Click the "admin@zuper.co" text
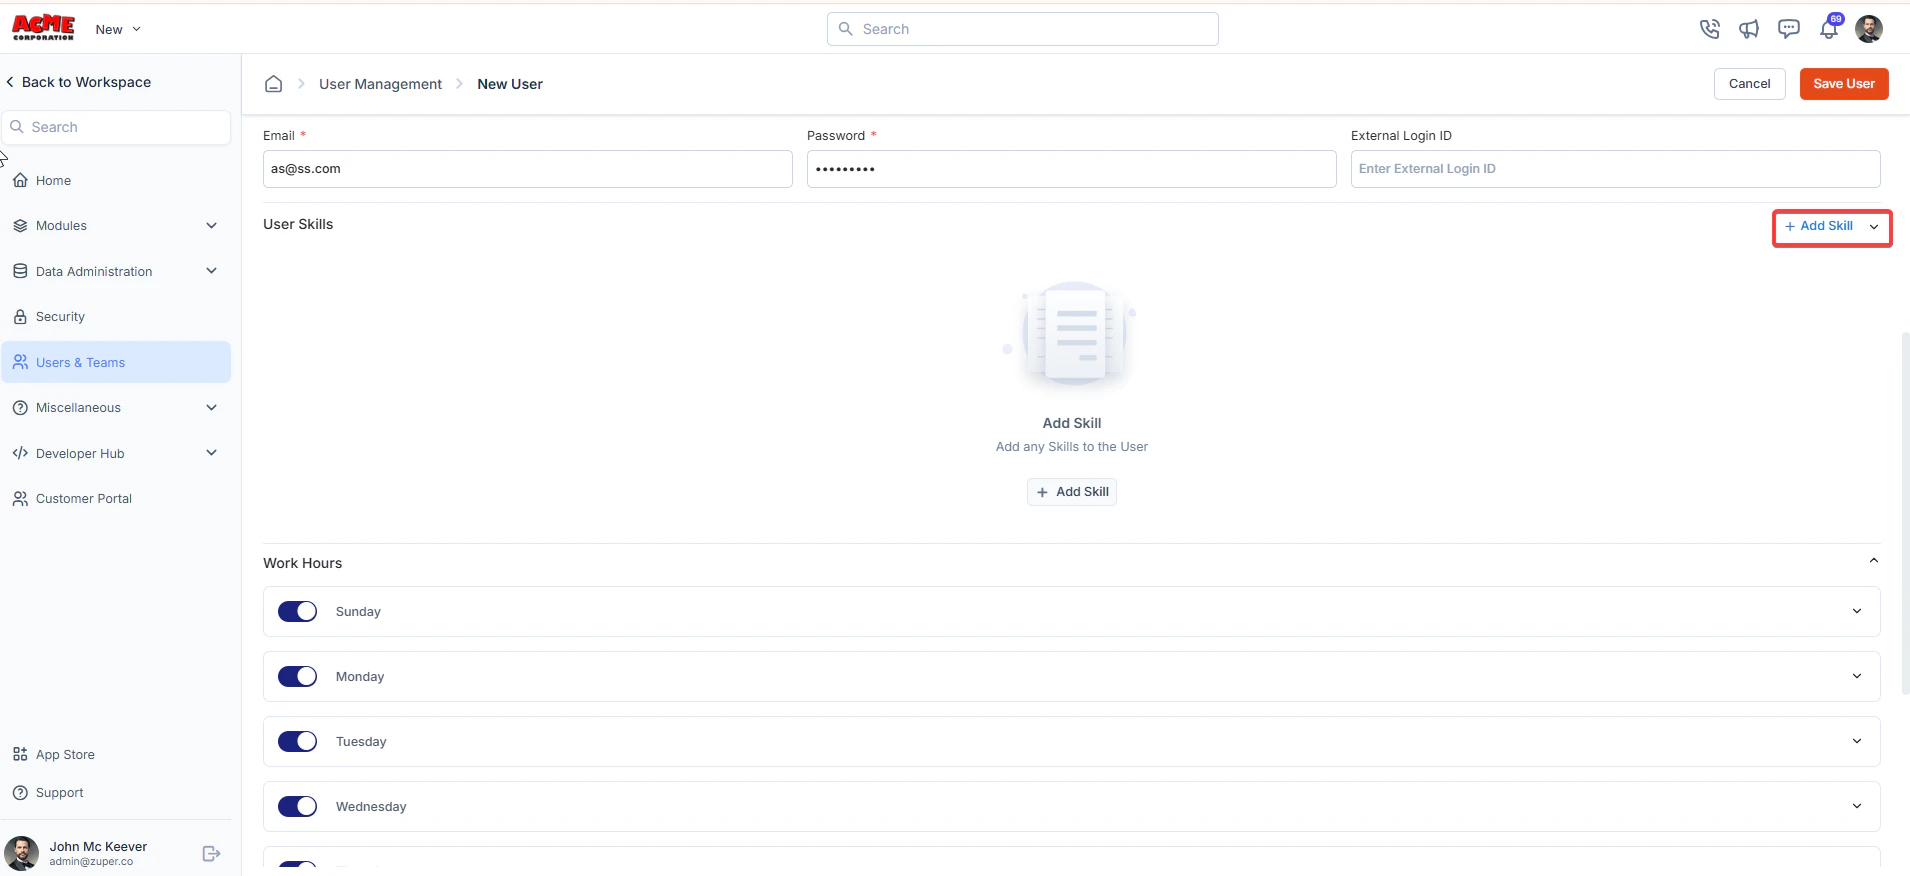This screenshot has height=876, width=1910. [91, 861]
